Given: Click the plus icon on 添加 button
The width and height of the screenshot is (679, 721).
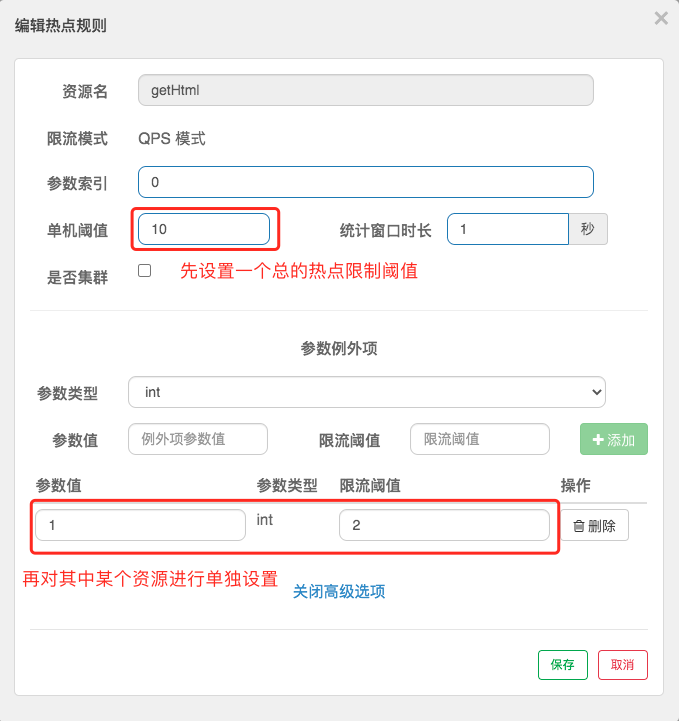Looking at the screenshot, I should (x=598, y=440).
